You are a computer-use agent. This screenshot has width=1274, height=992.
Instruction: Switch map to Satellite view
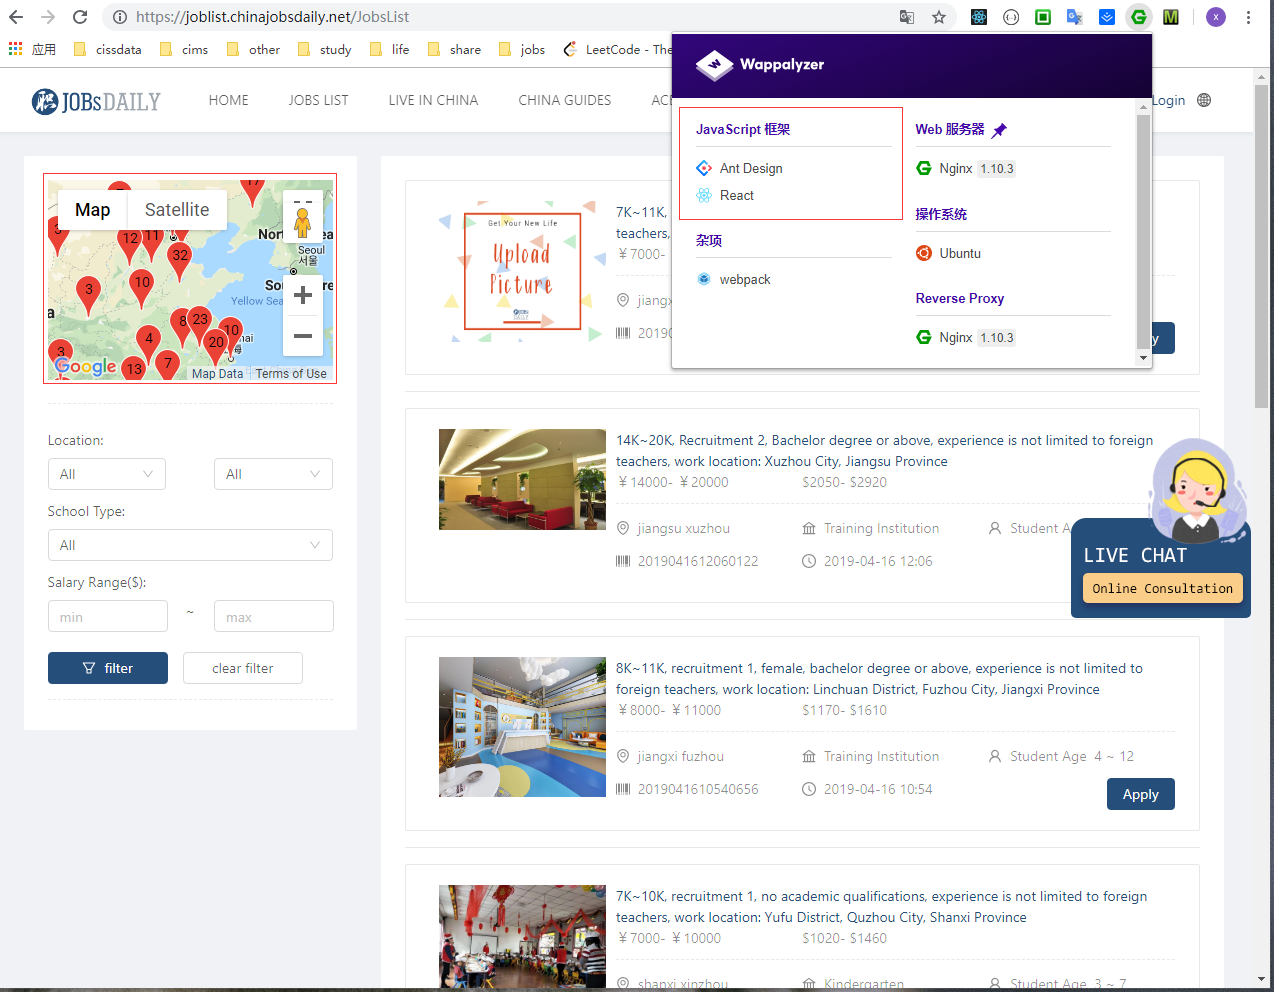click(177, 210)
